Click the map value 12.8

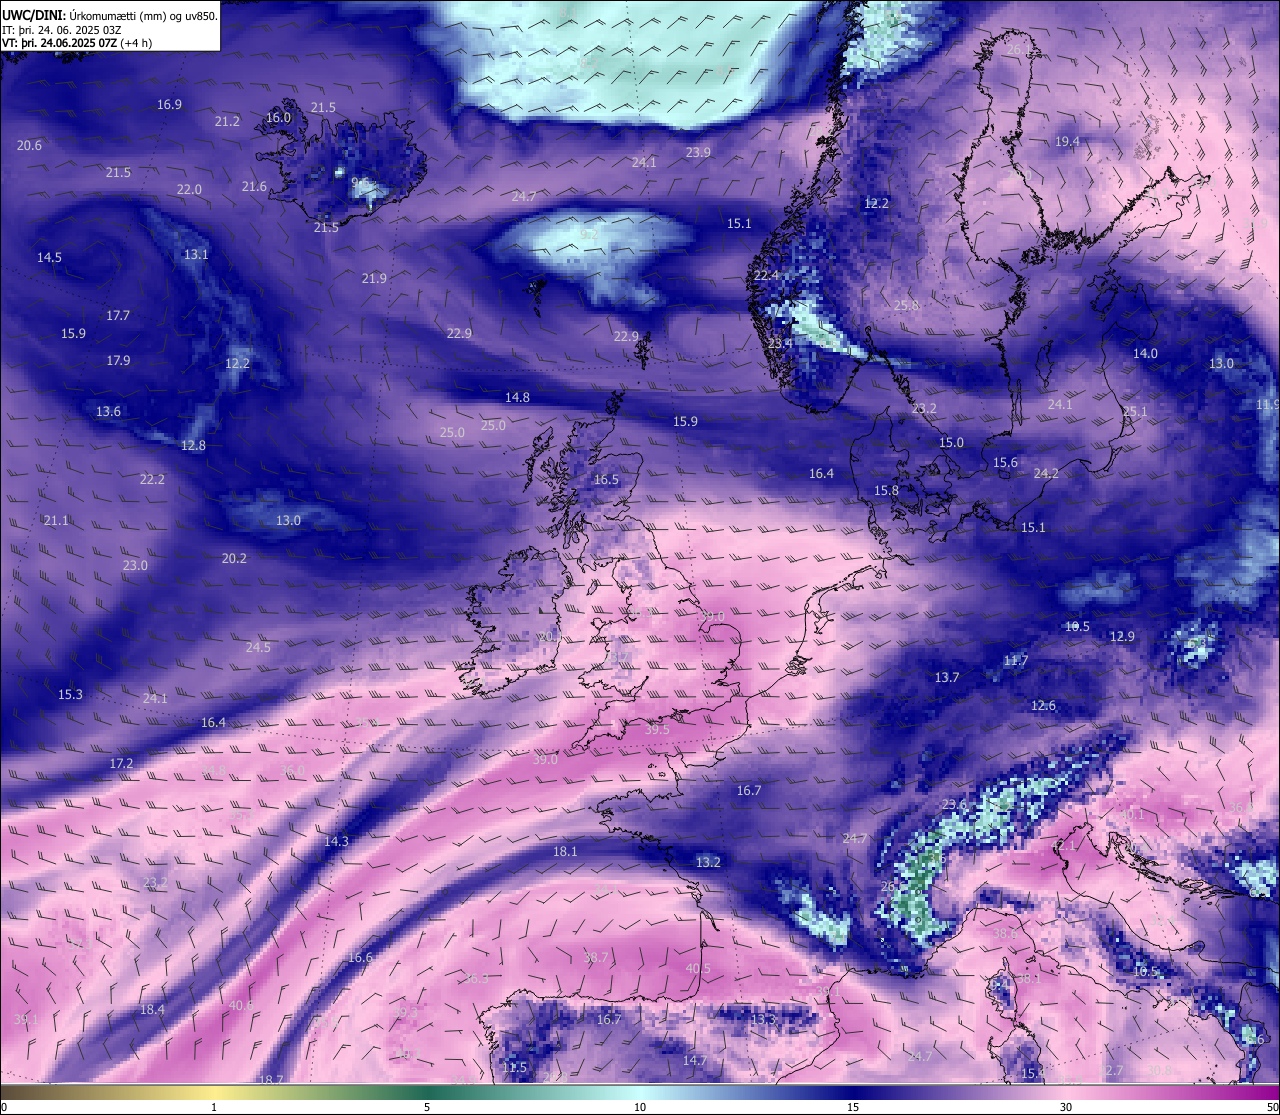tap(193, 446)
